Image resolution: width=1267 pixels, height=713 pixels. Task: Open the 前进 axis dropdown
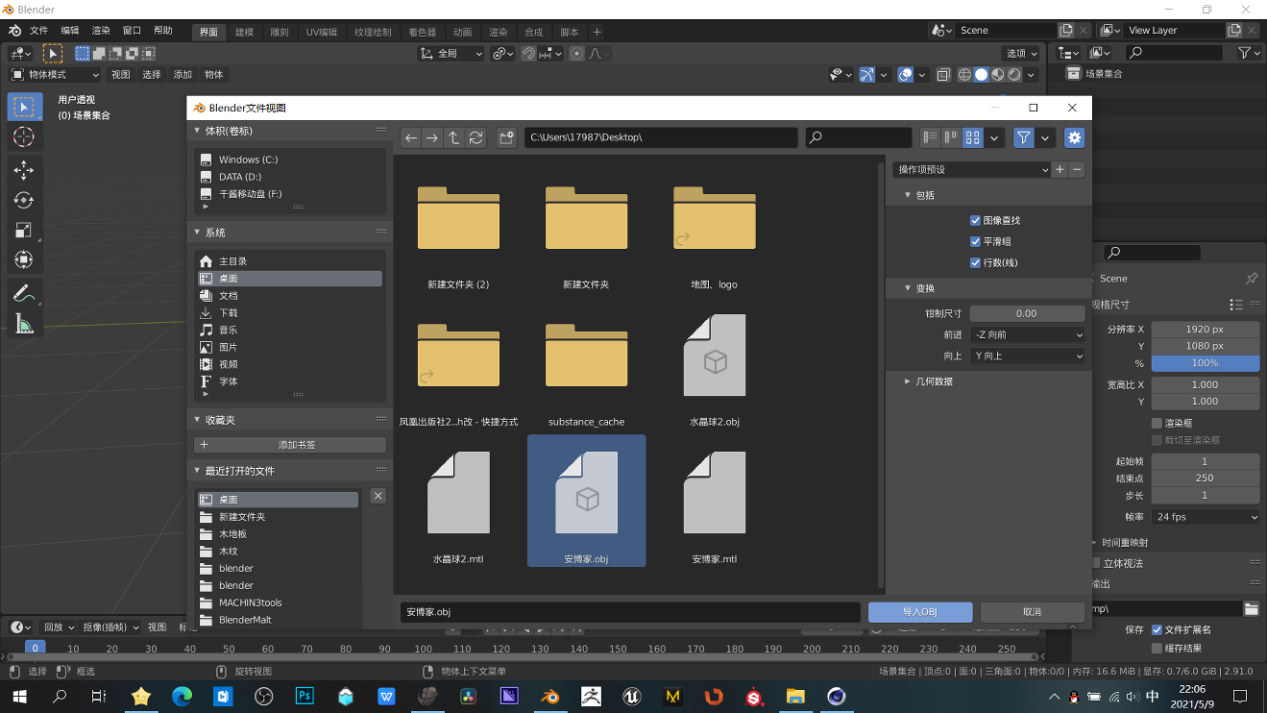coord(1028,335)
